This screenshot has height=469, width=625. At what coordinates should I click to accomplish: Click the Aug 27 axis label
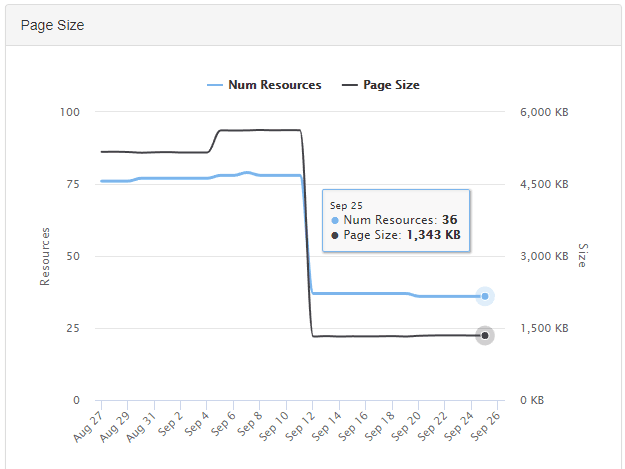click(88, 427)
